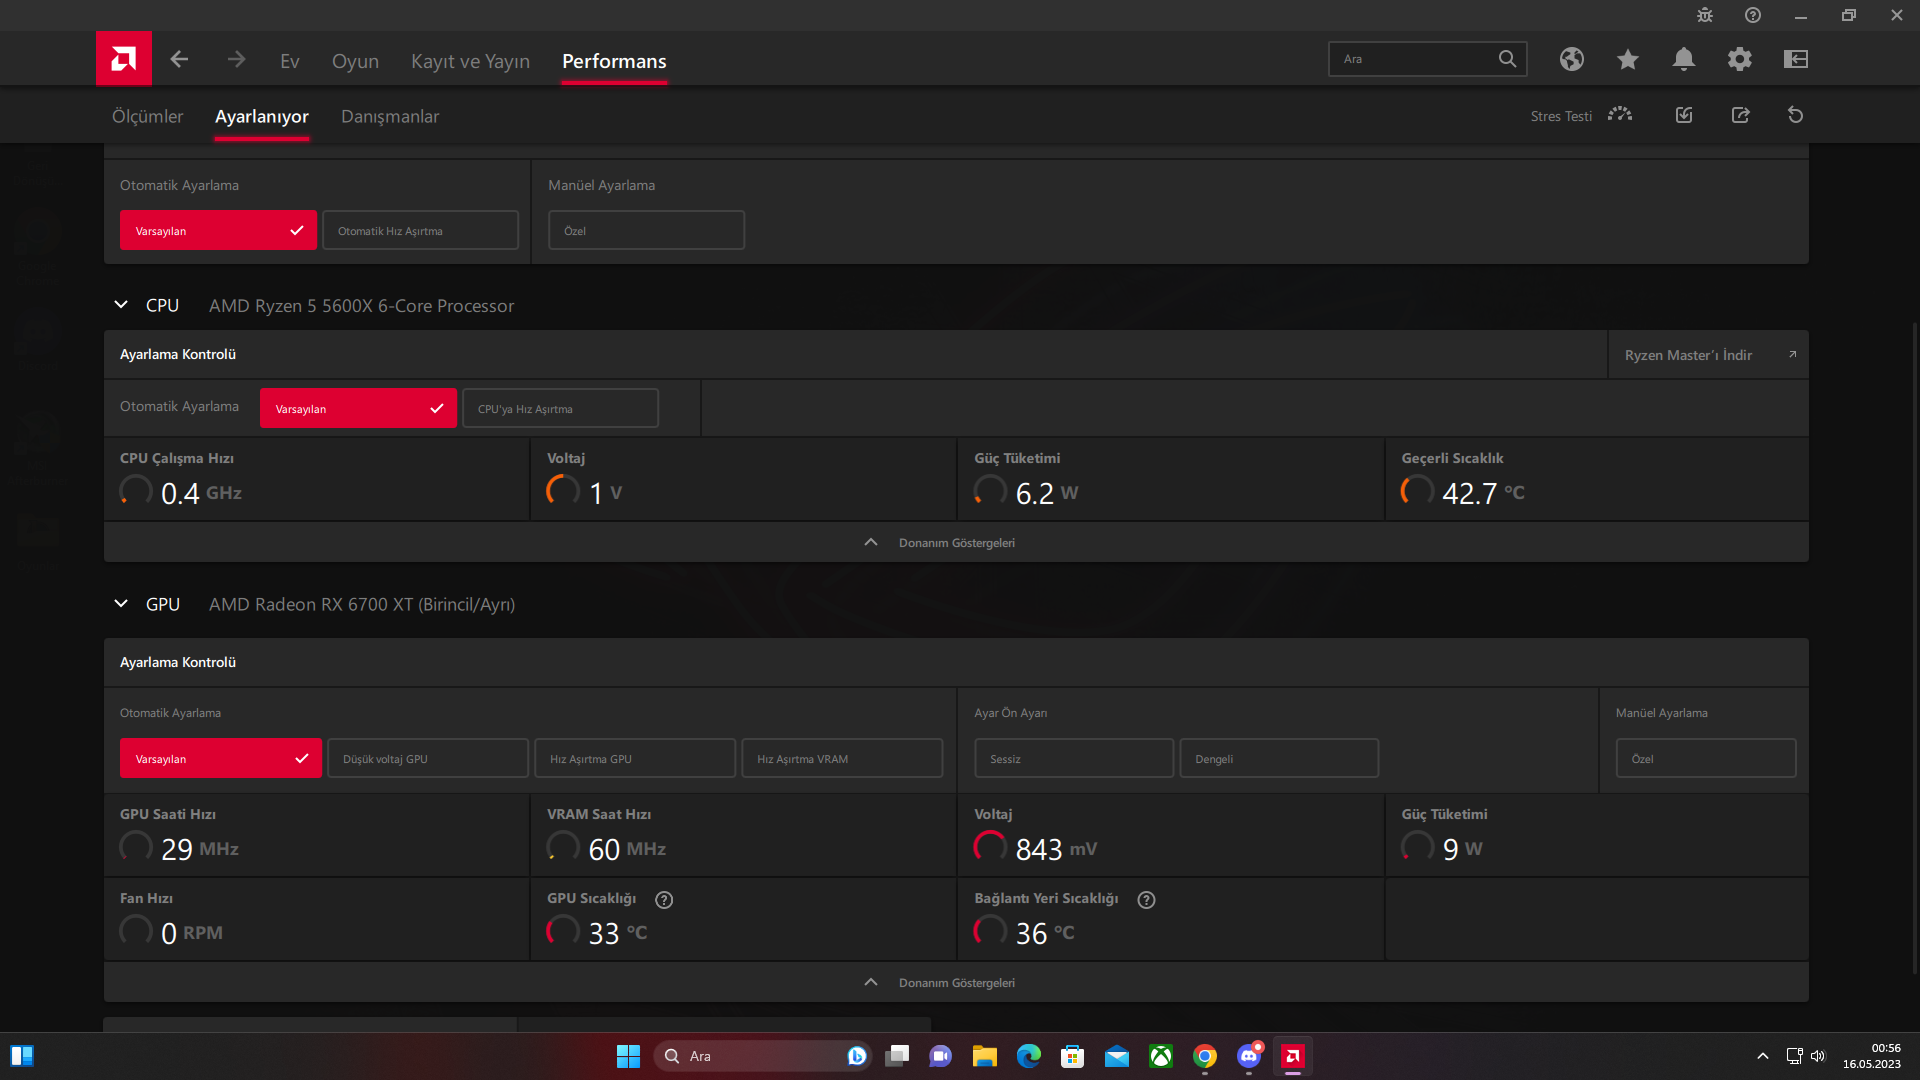Select Hız Aşırtma GPU option
The width and height of the screenshot is (1920, 1080).
[x=635, y=758]
